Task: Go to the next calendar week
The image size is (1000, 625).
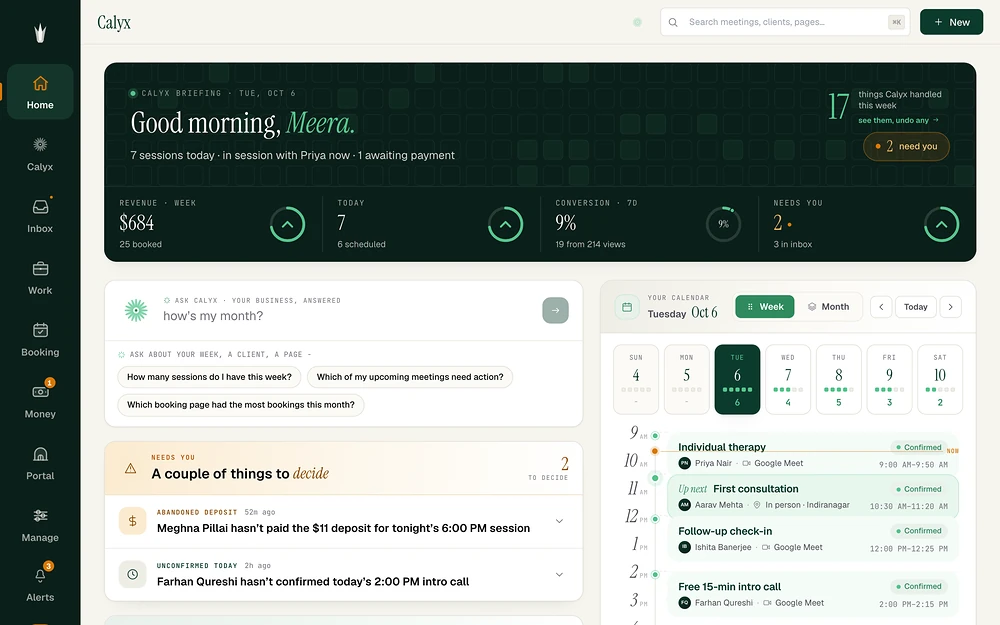Action: point(950,307)
